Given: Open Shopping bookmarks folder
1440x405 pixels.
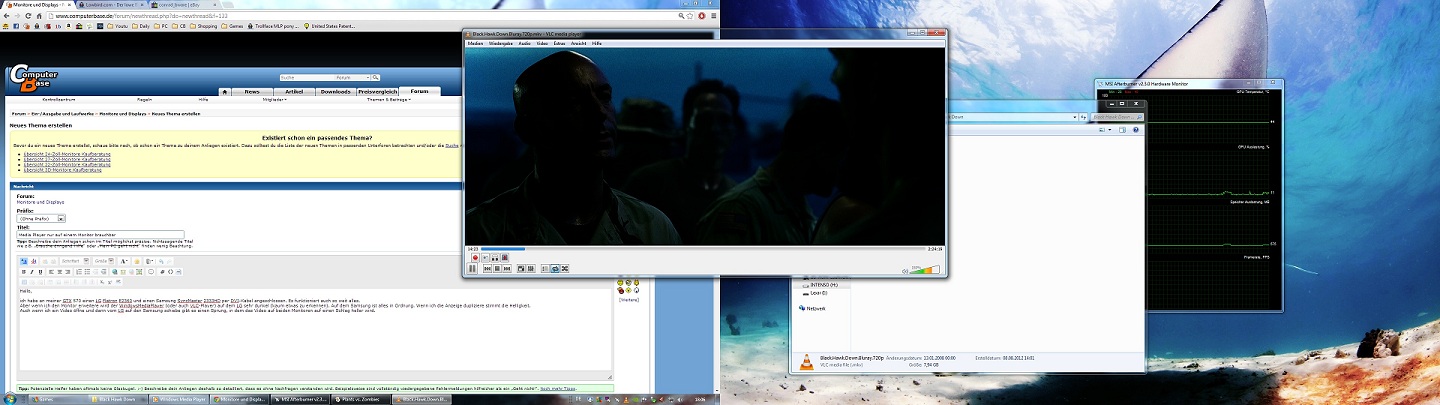Looking at the screenshot, I should (x=203, y=26).
